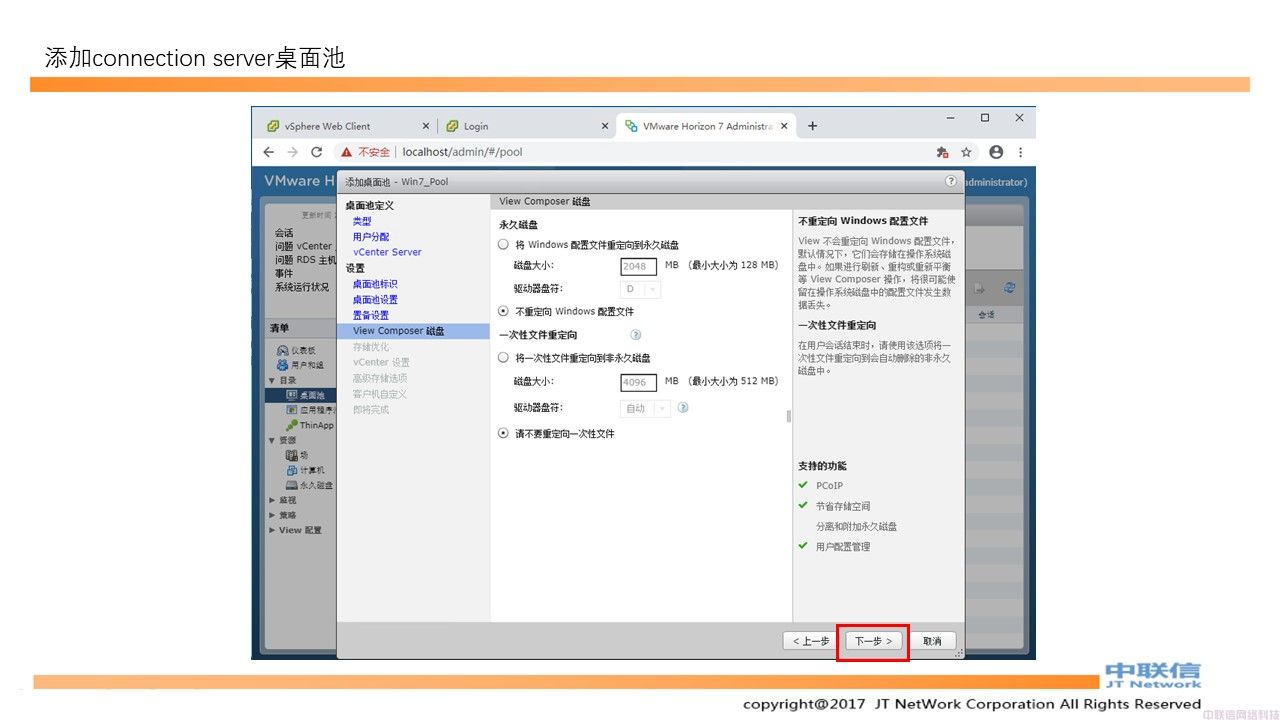Image resolution: width=1280 pixels, height=720 pixels.
Task: Open the Chrome profile avatar
Action: point(996,152)
